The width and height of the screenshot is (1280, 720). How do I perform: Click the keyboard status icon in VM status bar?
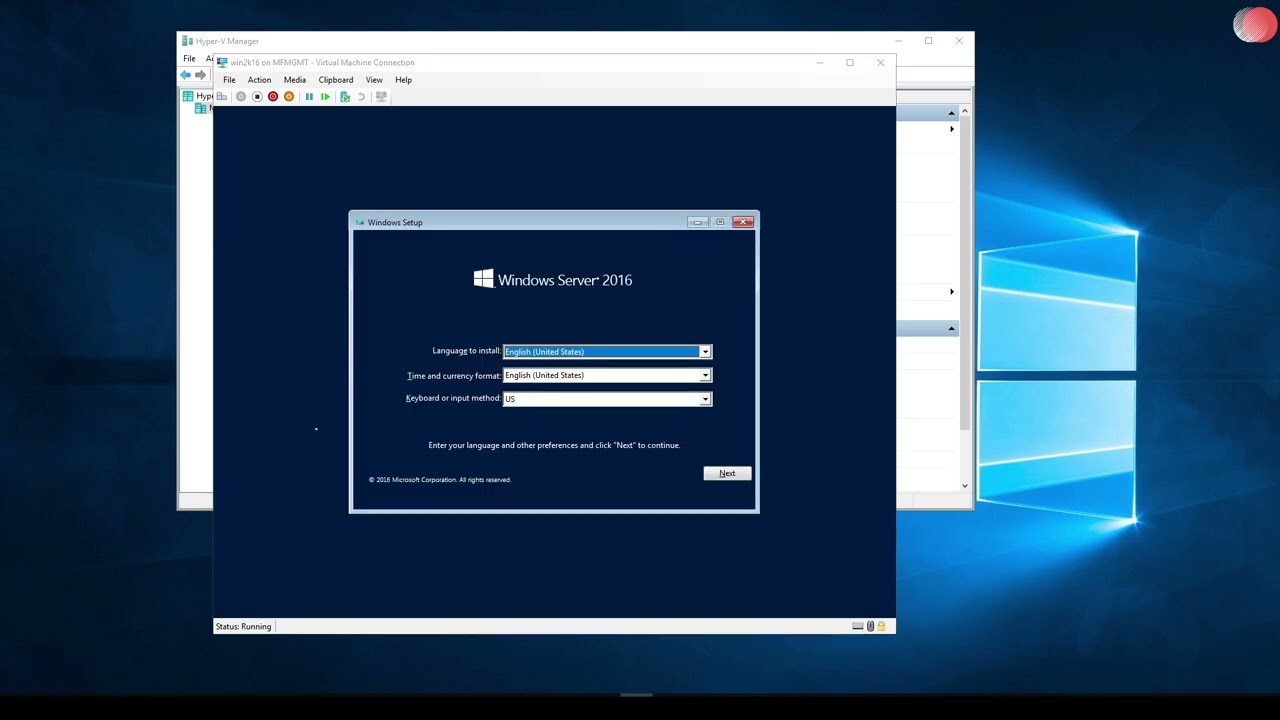[x=858, y=626]
